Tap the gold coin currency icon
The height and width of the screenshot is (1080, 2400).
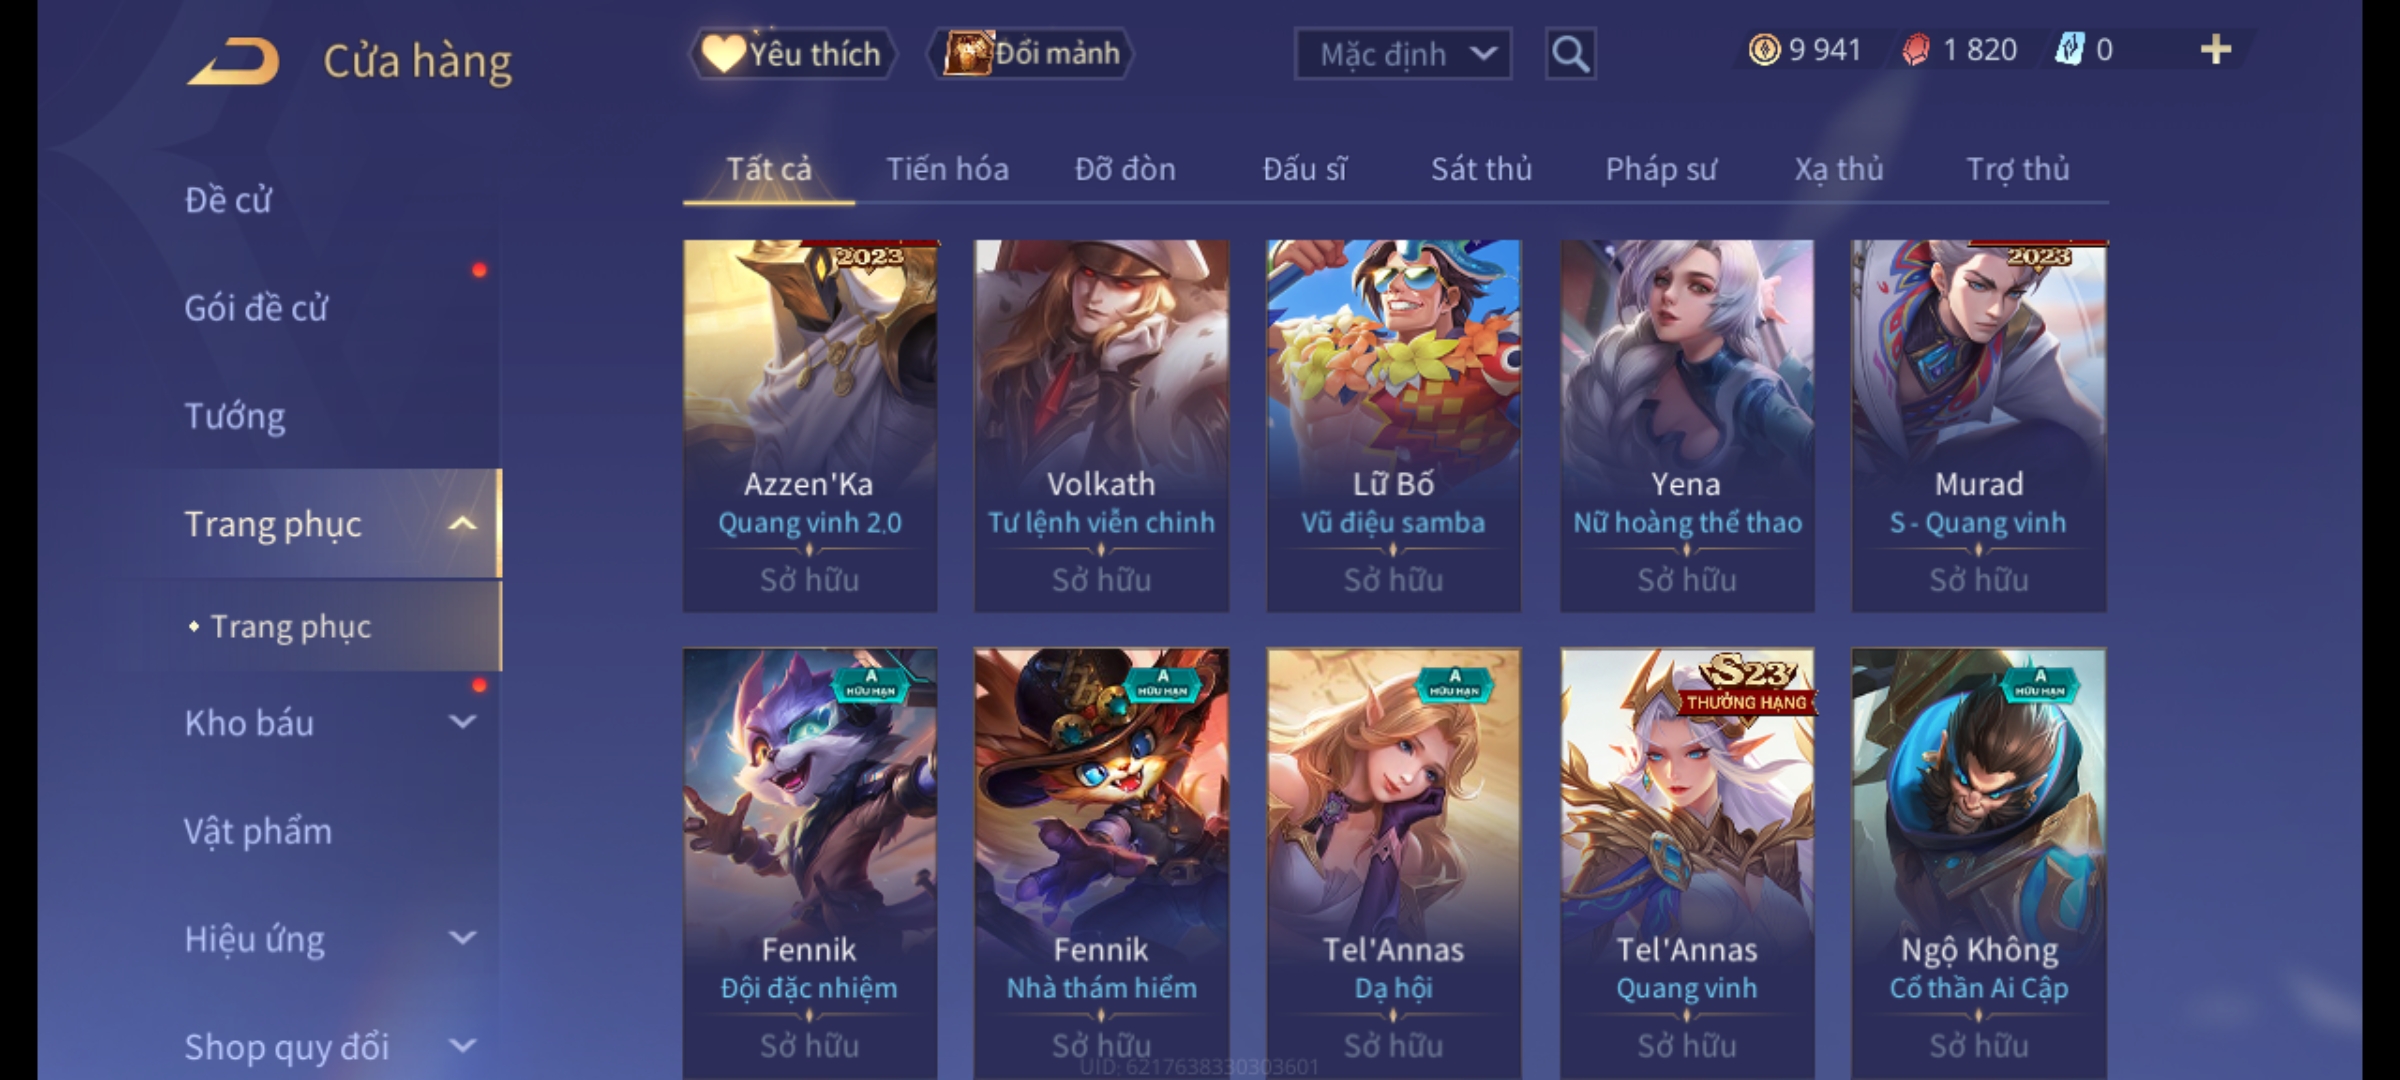tap(1764, 50)
